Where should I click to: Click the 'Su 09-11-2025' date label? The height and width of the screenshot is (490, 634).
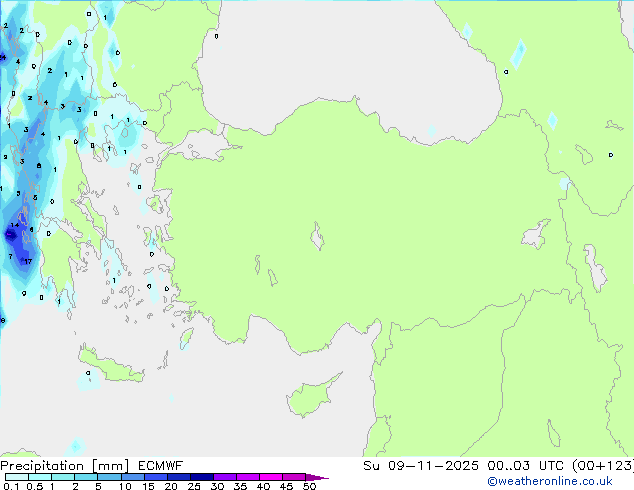click(421, 466)
